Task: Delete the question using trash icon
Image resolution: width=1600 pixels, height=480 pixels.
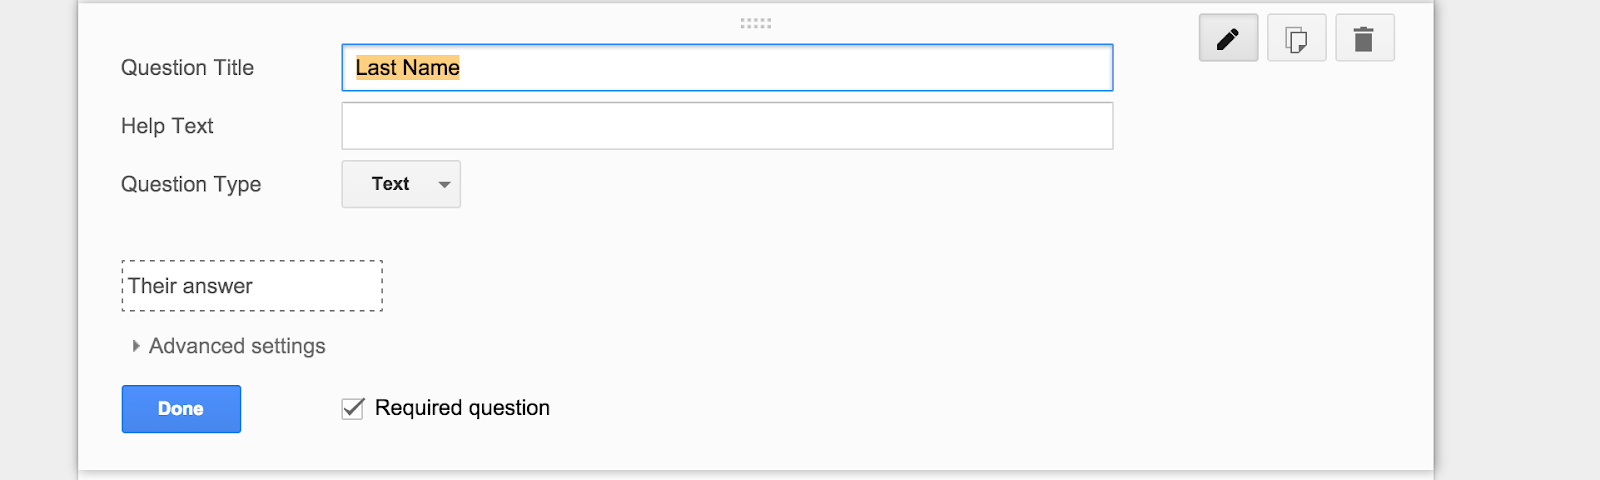Action: pyautogui.click(x=1364, y=38)
